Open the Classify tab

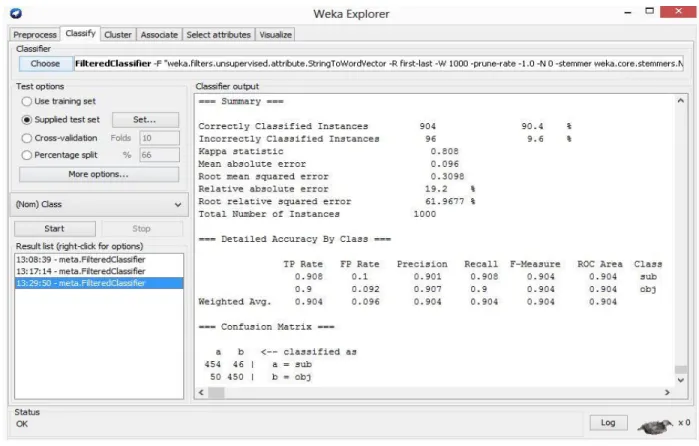pyautogui.click(x=80, y=33)
